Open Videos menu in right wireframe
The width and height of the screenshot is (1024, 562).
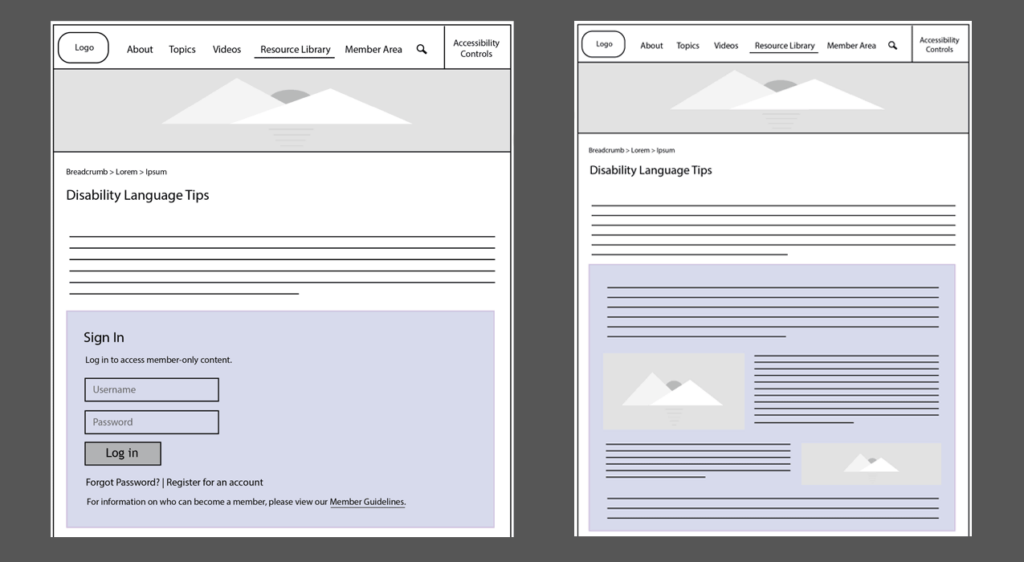726,45
